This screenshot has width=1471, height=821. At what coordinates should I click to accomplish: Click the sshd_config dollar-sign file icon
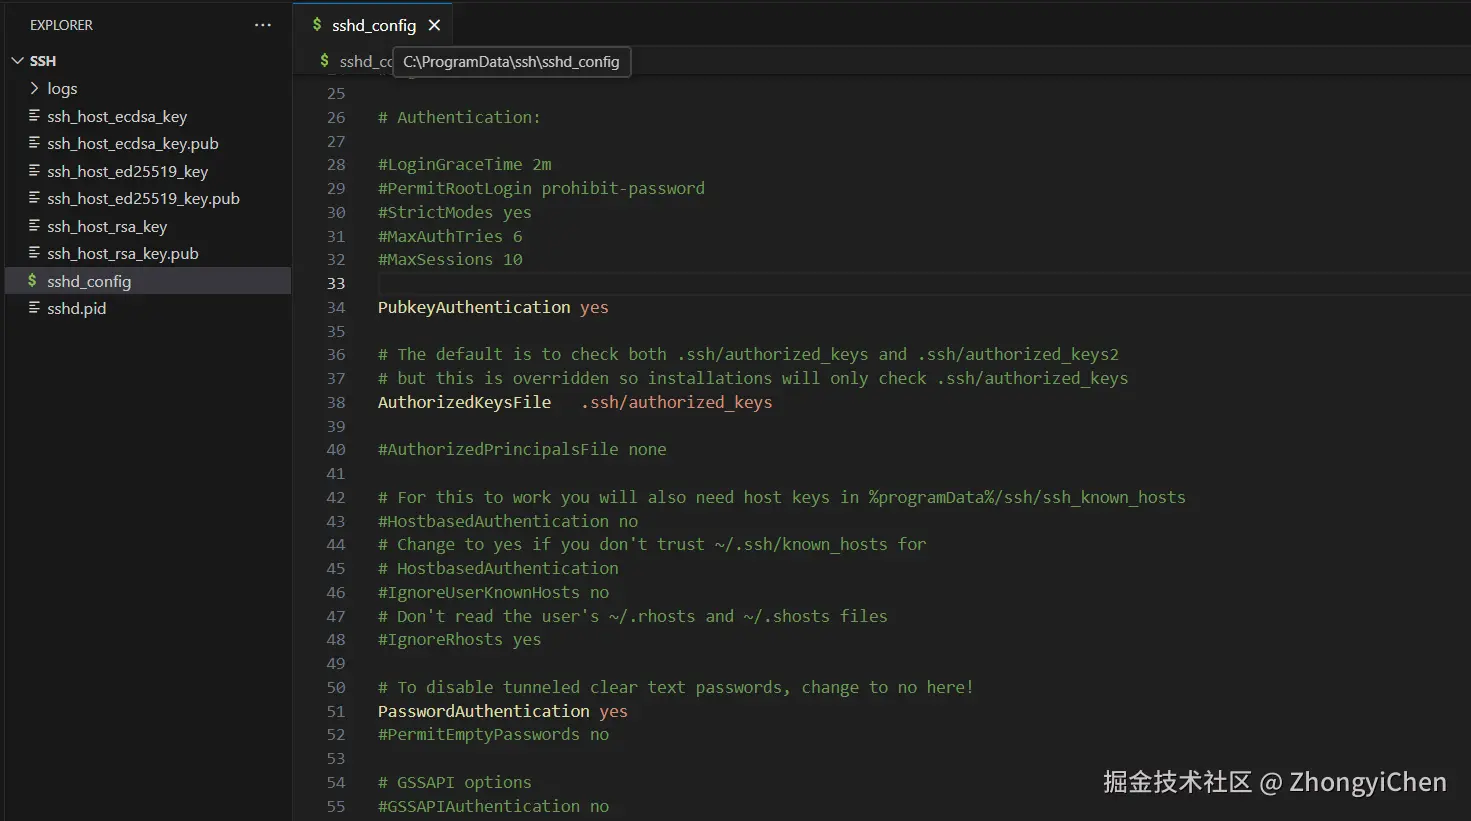[x=32, y=281]
